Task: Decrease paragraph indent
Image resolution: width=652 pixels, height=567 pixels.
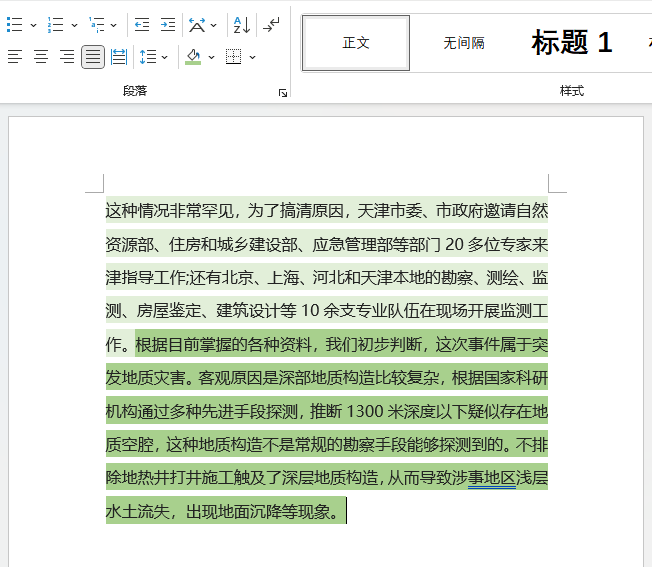Action: tap(142, 25)
